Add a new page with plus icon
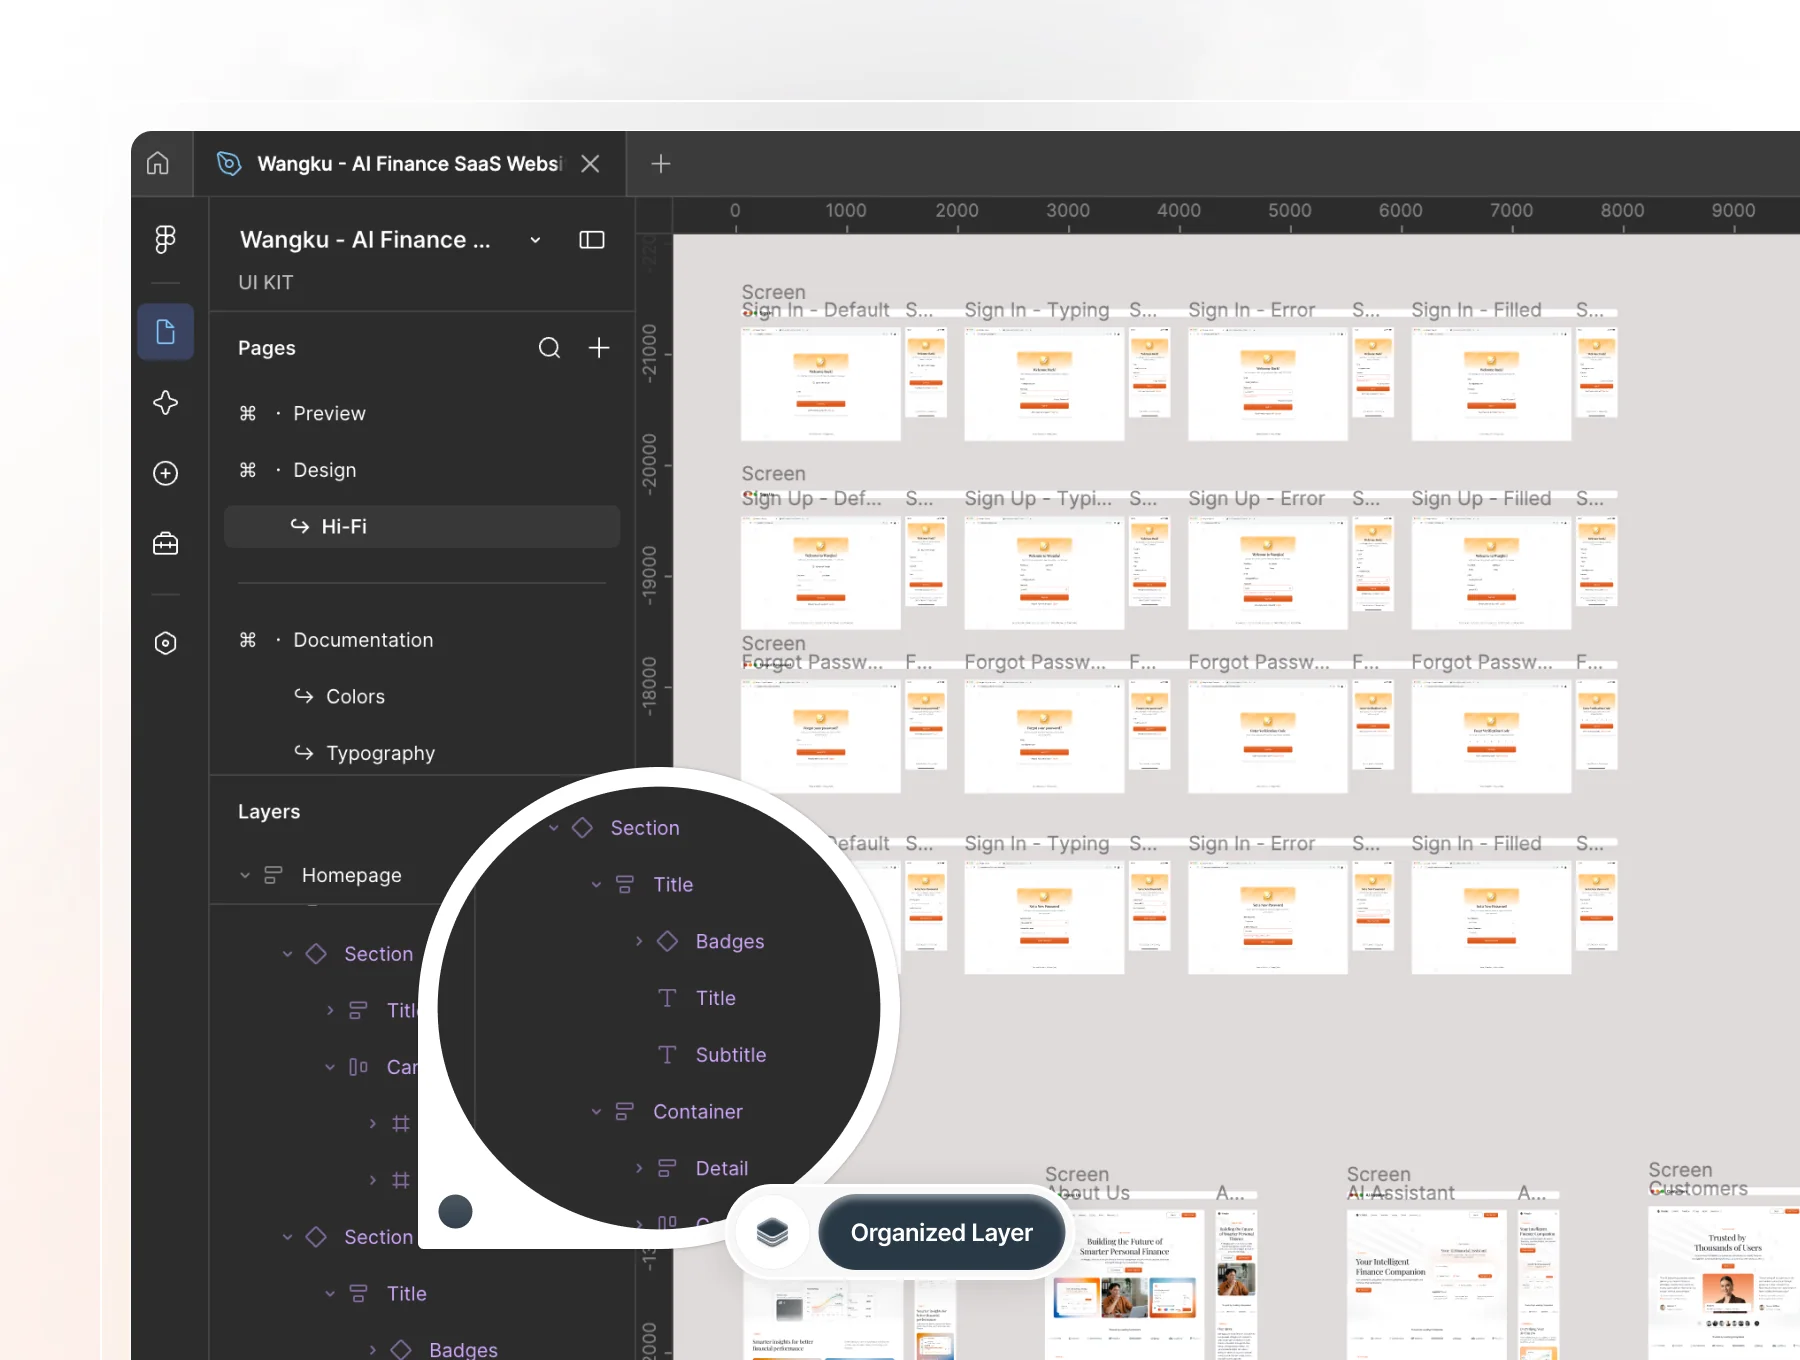The width and height of the screenshot is (1800, 1360). (599, 348)
